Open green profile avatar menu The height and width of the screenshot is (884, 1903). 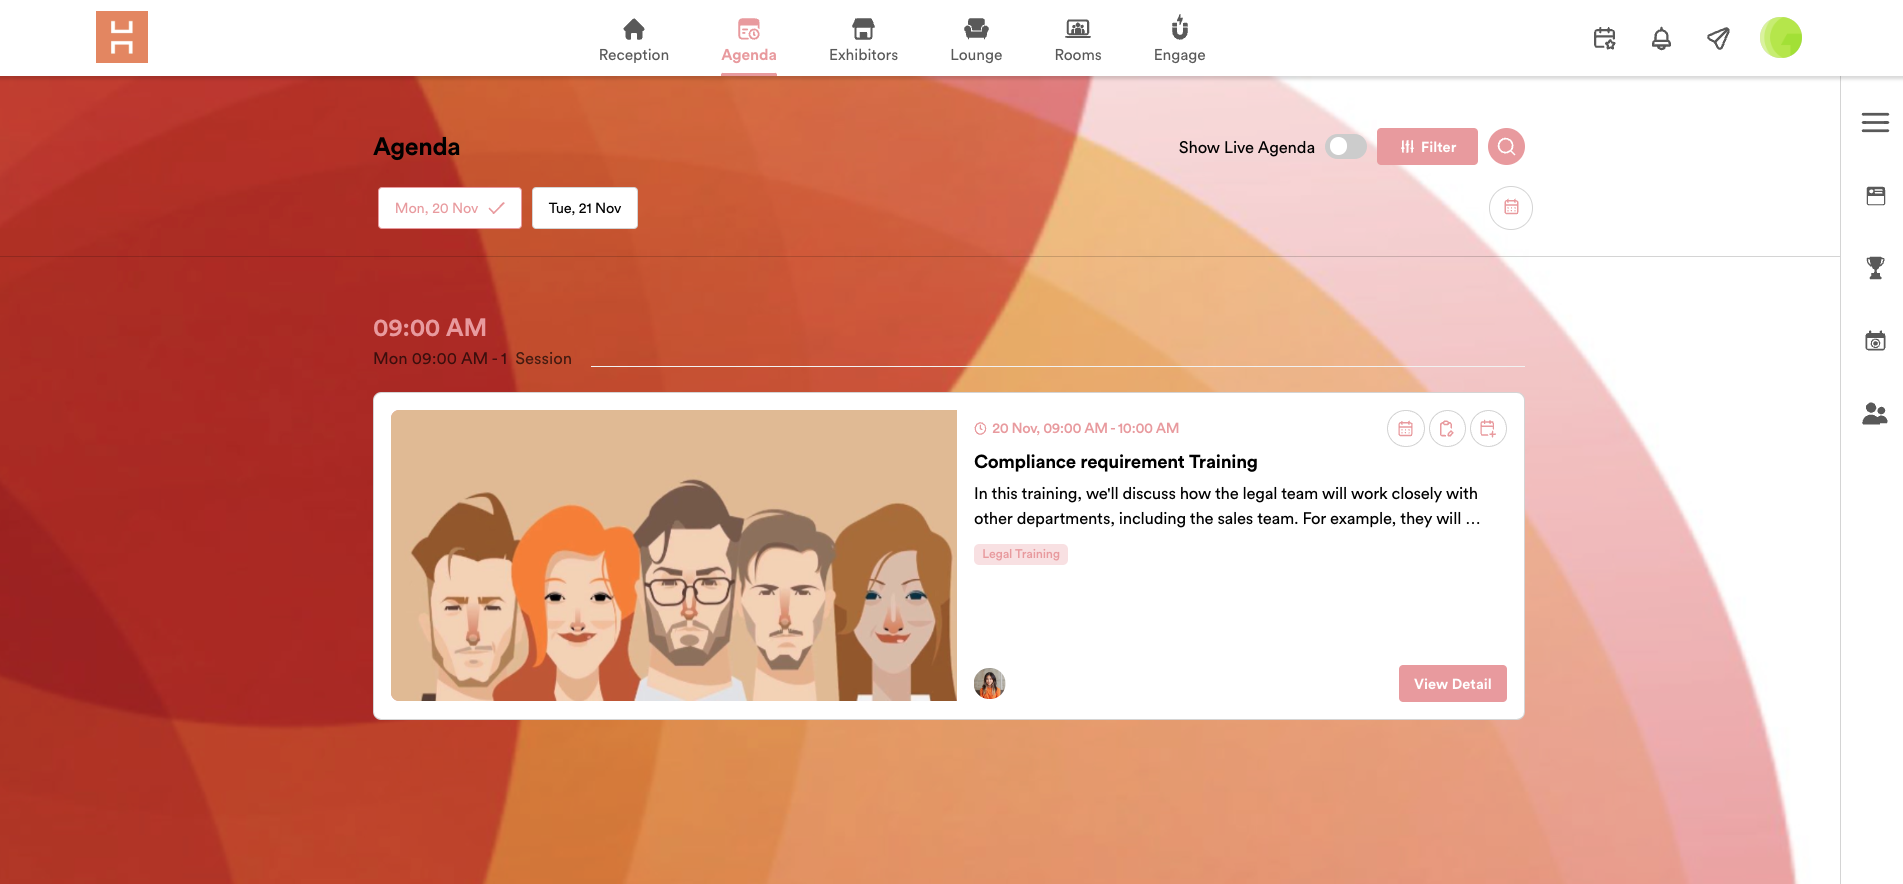pos(1781,38)
